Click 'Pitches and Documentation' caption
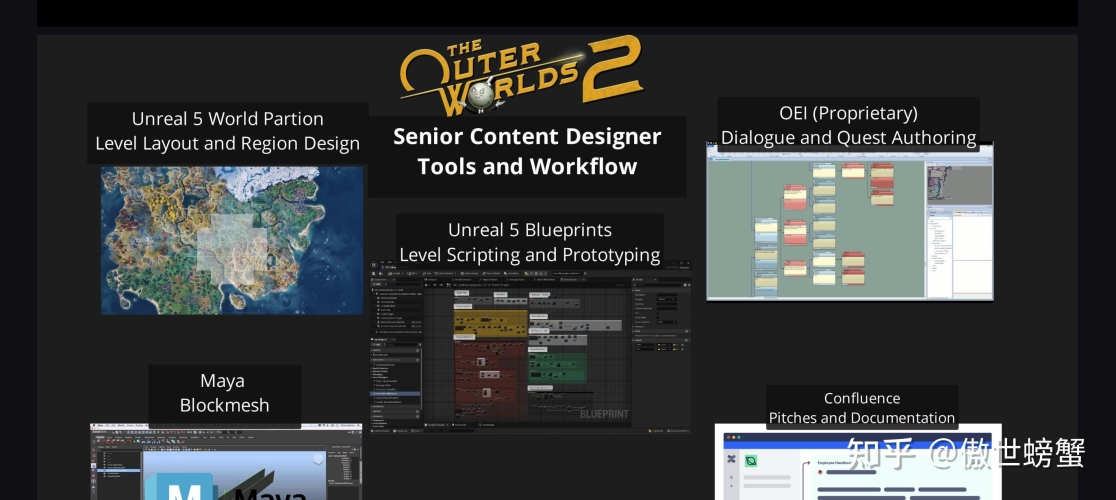Viewport: 1116px width, 500px height. tap(862, 417)
